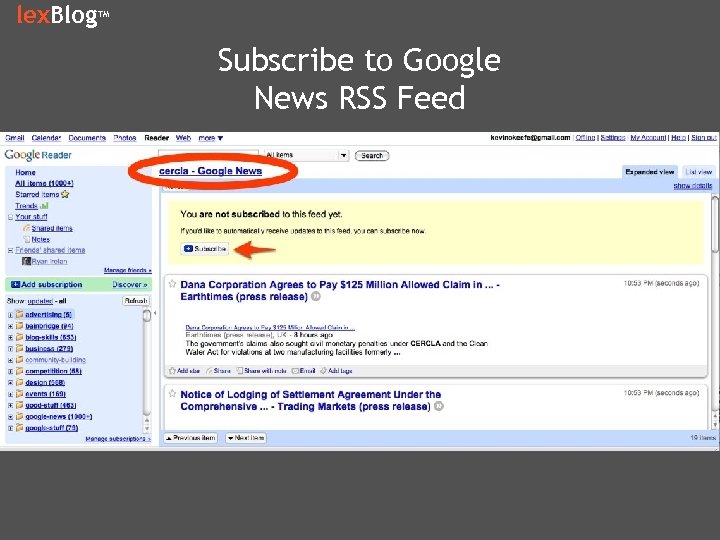
Task: Open Shared items
Action: (x=52, y=228)
